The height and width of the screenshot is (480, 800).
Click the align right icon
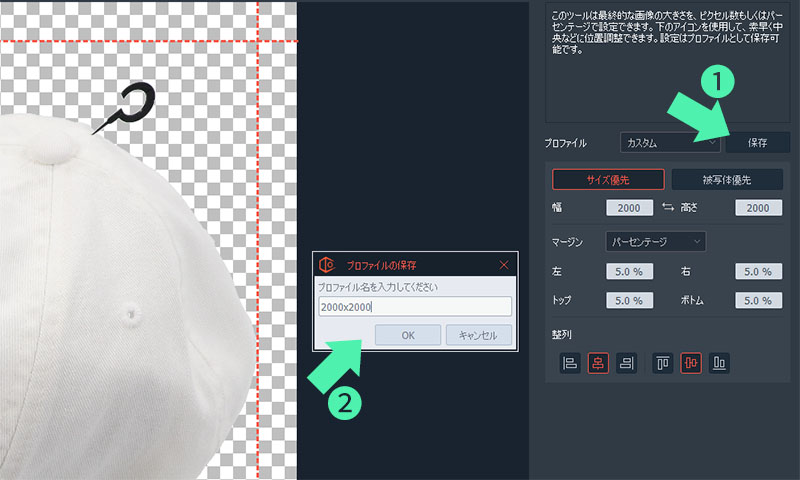point(627,363)
